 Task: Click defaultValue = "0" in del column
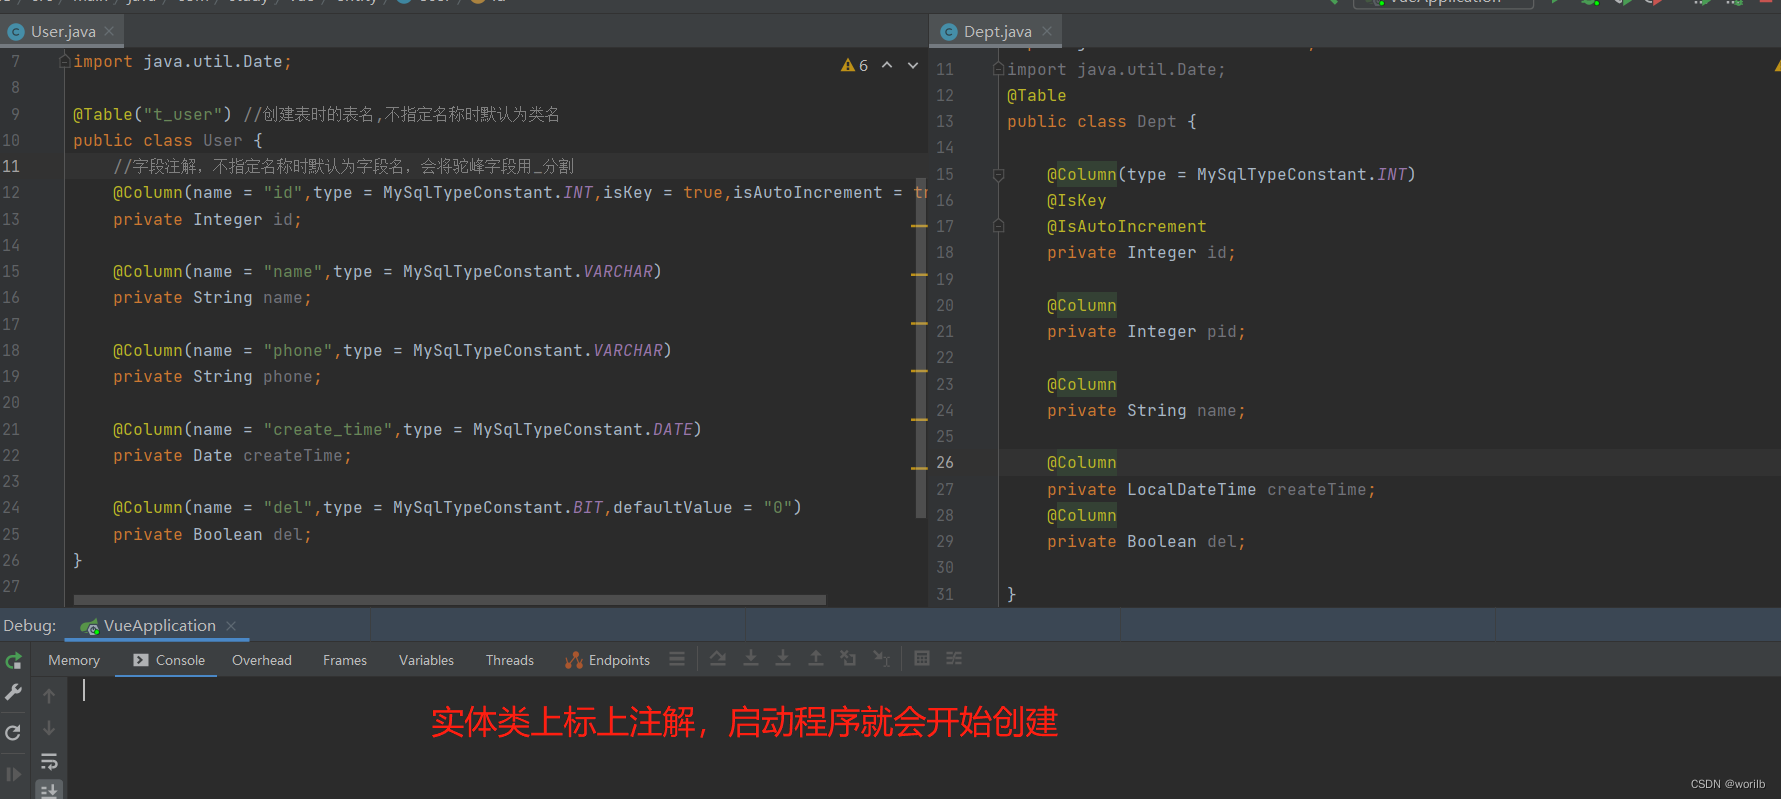pos(703,507)
